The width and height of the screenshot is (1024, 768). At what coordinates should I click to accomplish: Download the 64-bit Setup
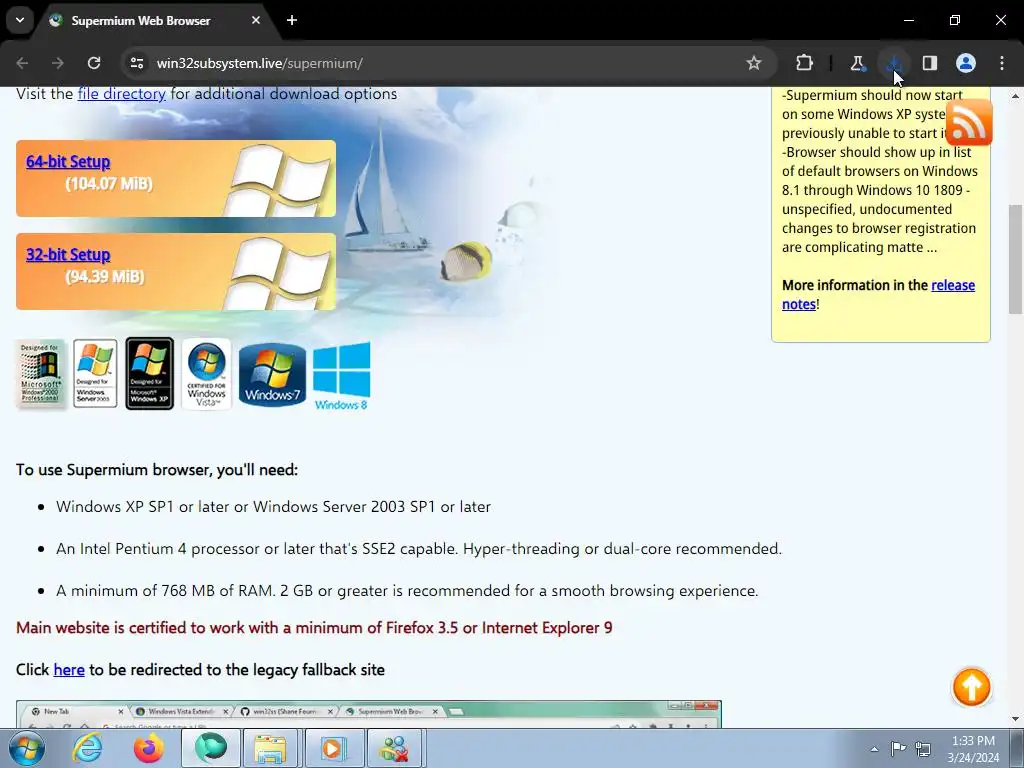point(68,161)
